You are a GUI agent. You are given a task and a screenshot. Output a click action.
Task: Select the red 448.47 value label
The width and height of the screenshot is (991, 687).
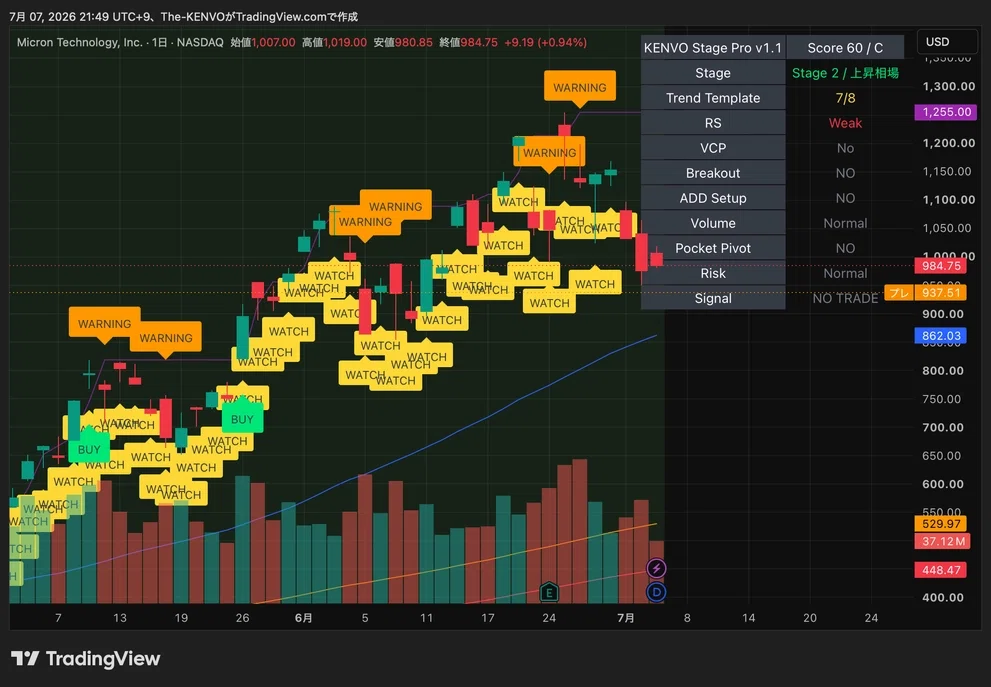click(941, 570)
